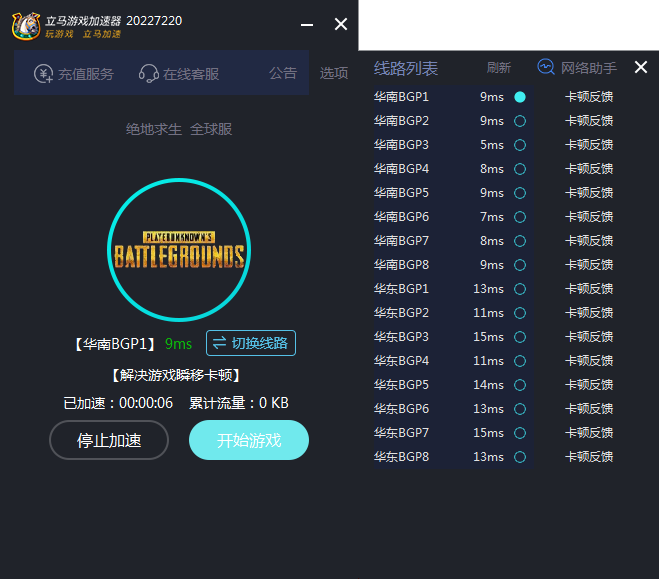Click 卡顿反馈 for 华南BGP6

(589, 217)
